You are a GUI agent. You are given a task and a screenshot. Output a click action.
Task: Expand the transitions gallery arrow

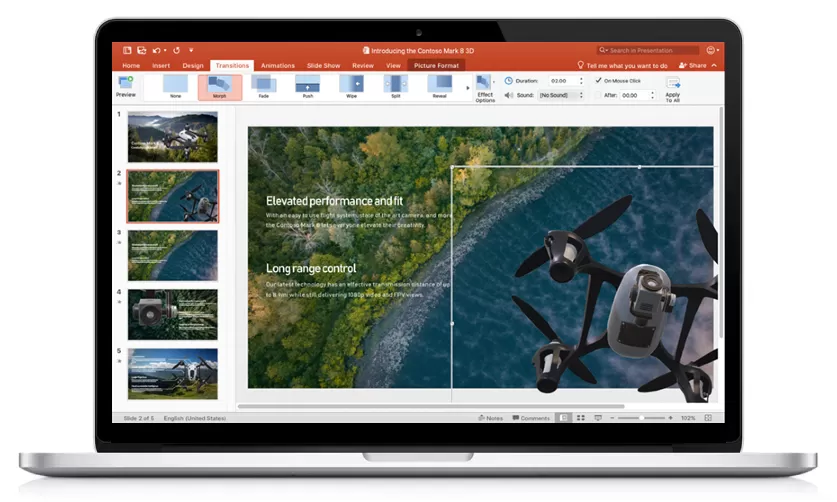click(x=467, y=87)
